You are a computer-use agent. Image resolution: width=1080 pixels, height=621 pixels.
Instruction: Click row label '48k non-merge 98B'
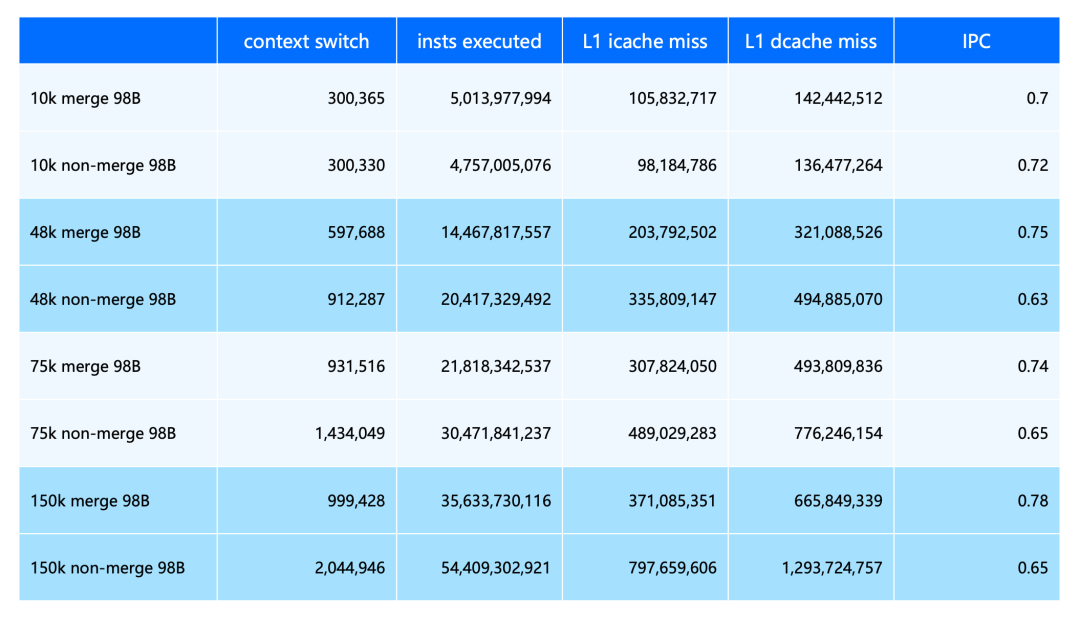click(x=103, y=299)
